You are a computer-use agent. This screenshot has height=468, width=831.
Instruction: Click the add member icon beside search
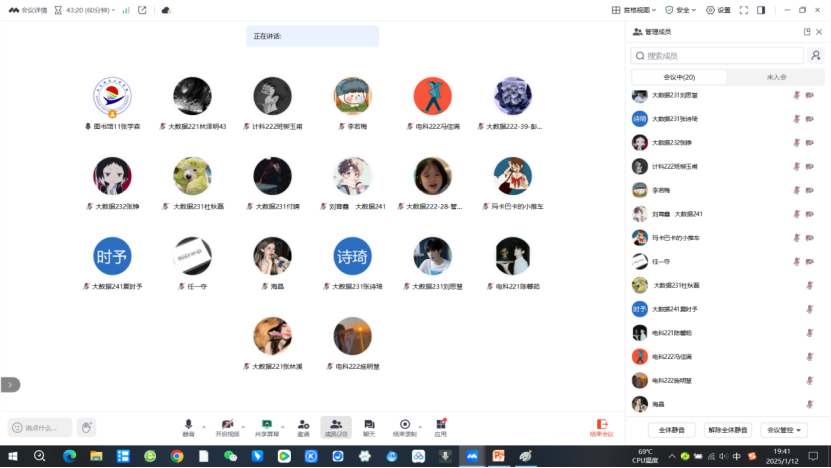click(x=815, y=56)
